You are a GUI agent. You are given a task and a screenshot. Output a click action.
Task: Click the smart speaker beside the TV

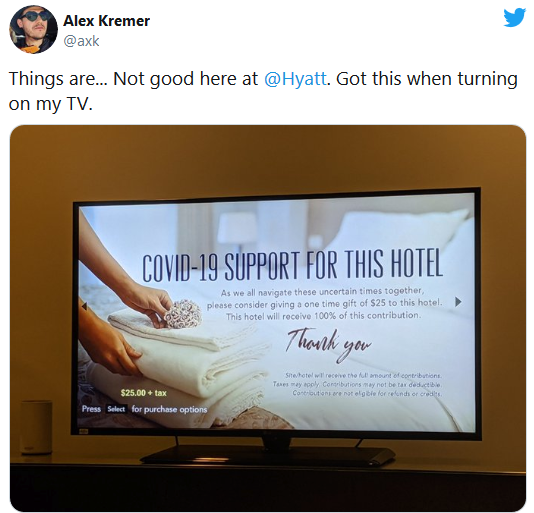[36, 427]
